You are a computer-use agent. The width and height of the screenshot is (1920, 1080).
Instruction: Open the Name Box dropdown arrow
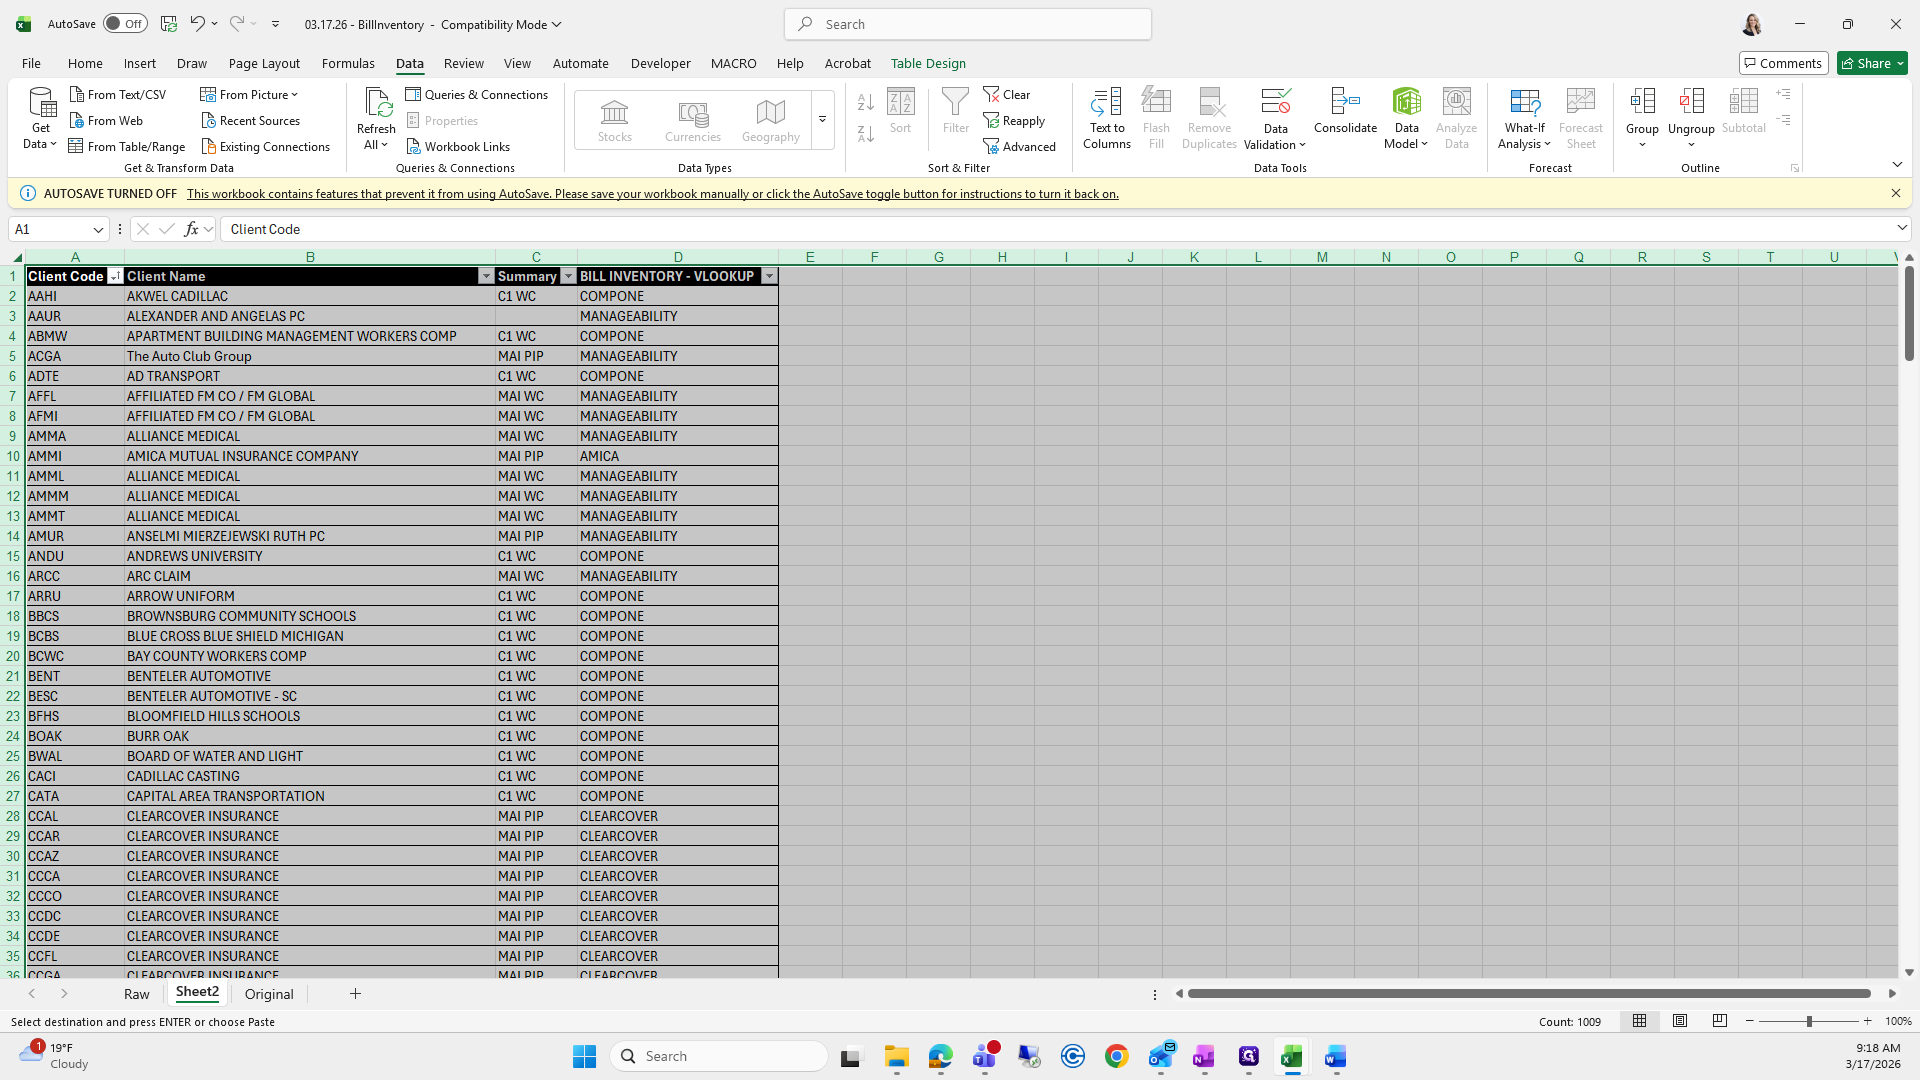coord(98,229)
